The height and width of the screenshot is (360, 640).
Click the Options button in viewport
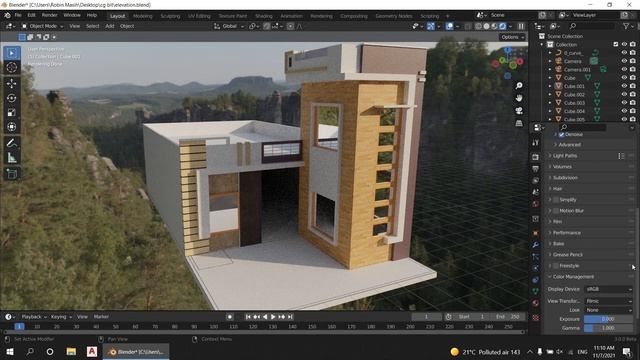512,37
